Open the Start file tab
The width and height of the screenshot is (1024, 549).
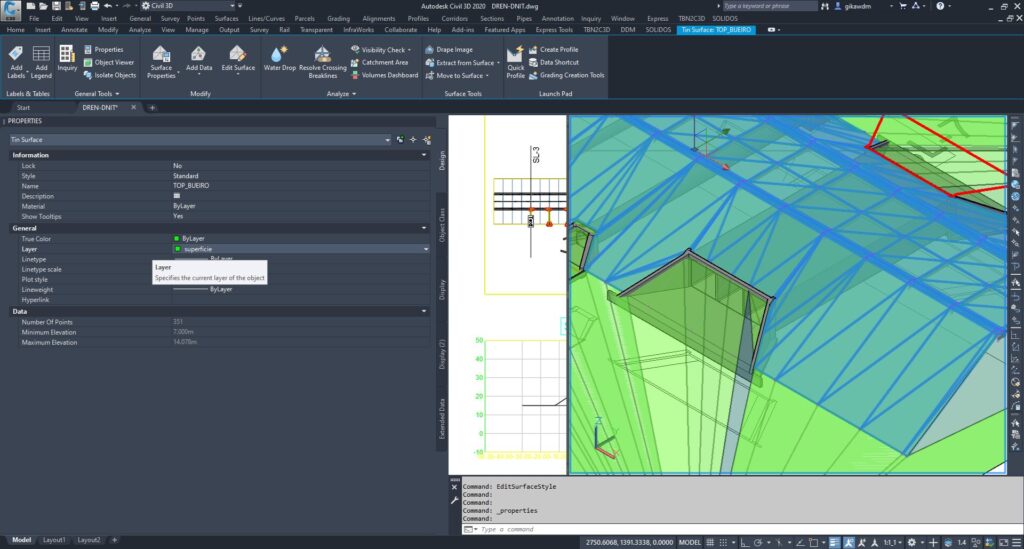pyautogui.click(x=23, y=108)
